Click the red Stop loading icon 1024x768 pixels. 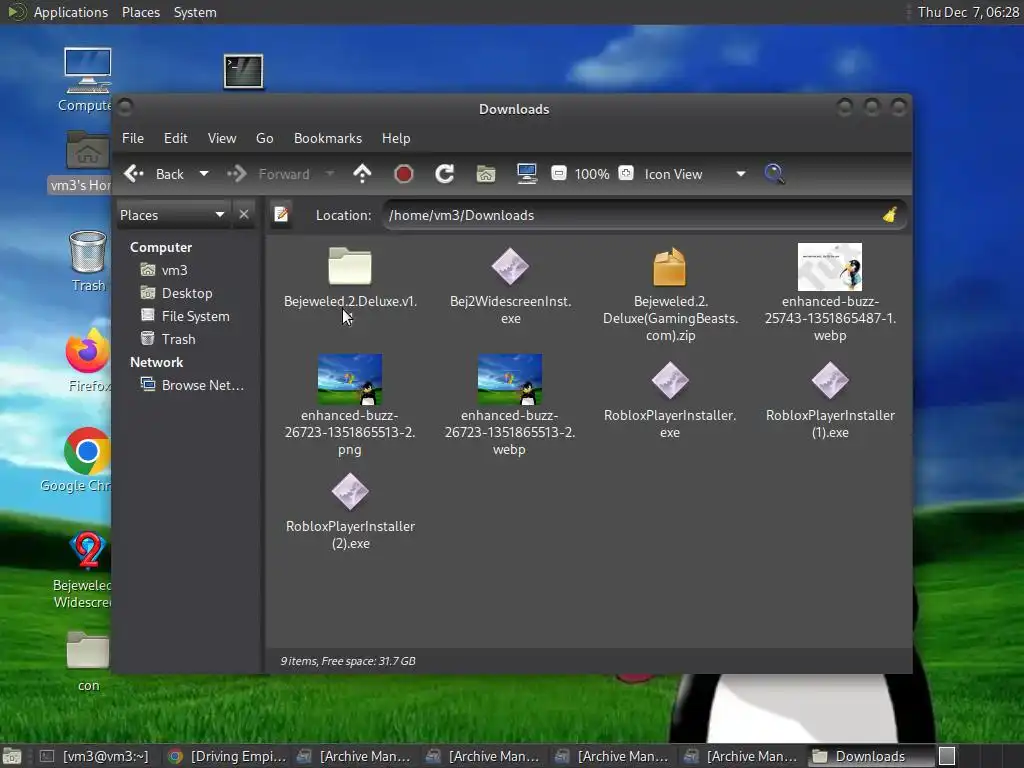click(x=404, y=174)
